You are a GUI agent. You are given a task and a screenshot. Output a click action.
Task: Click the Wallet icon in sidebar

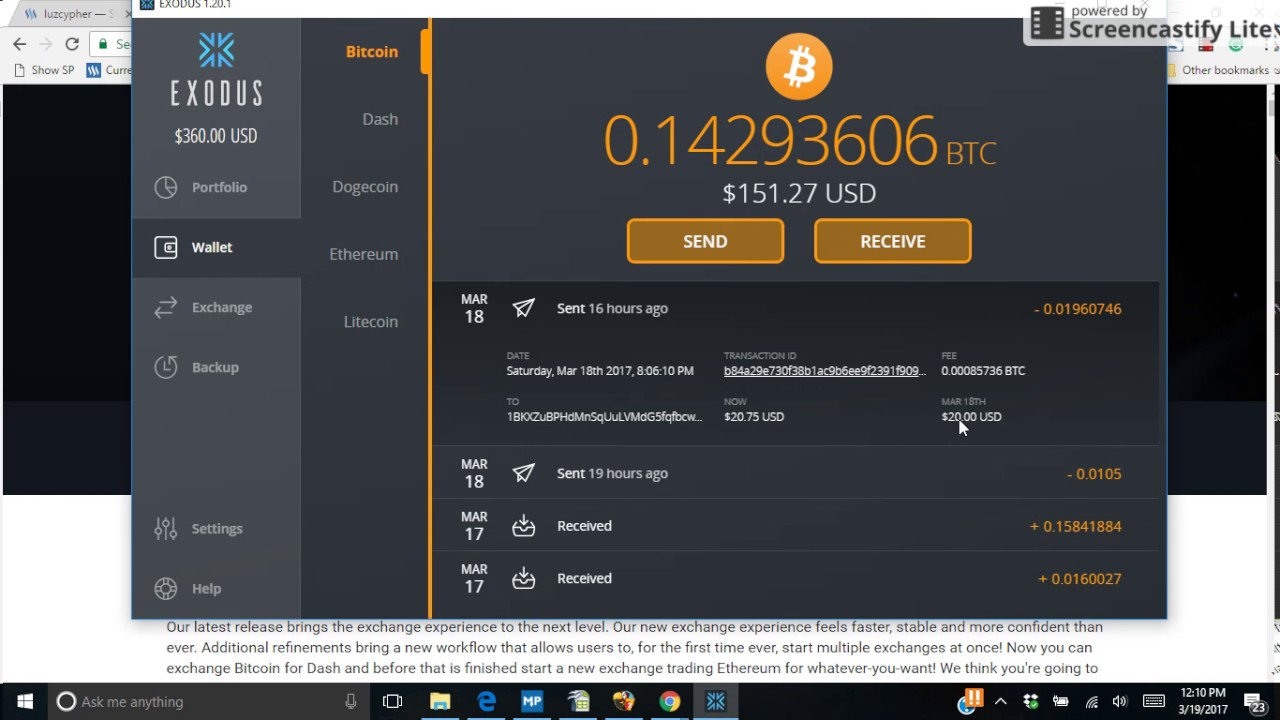pos(166,247)
